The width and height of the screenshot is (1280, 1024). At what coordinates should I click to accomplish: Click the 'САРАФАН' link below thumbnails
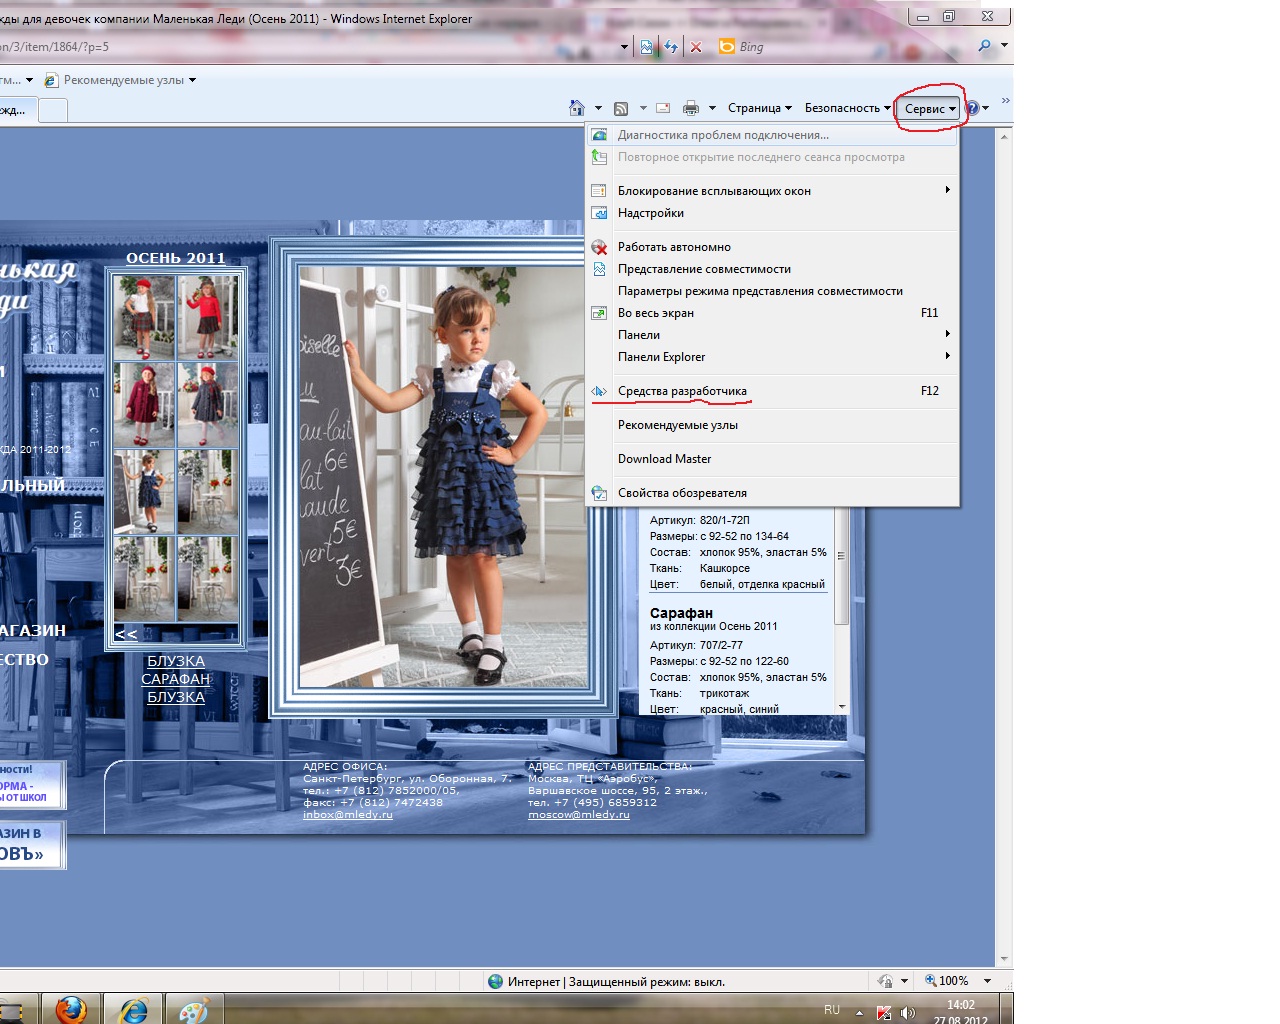(176, 679)
